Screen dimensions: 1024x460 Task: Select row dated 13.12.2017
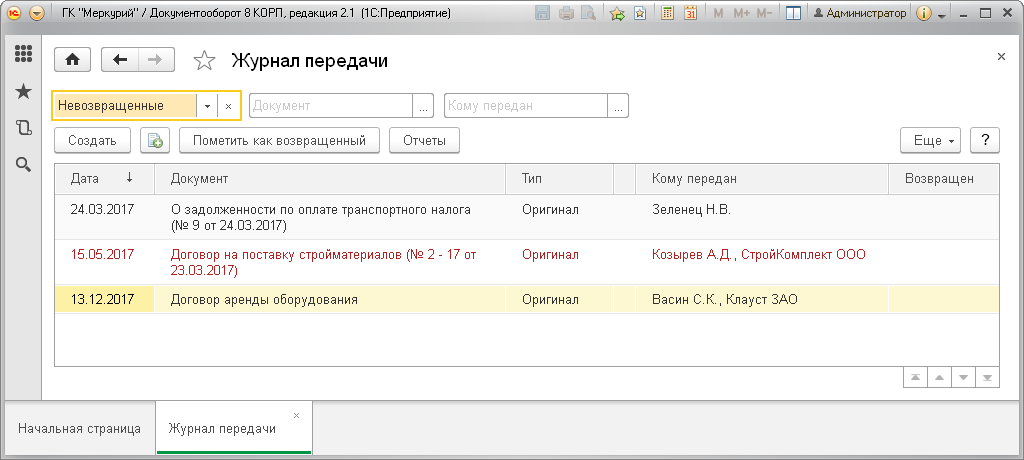click(x=526, y=299)
